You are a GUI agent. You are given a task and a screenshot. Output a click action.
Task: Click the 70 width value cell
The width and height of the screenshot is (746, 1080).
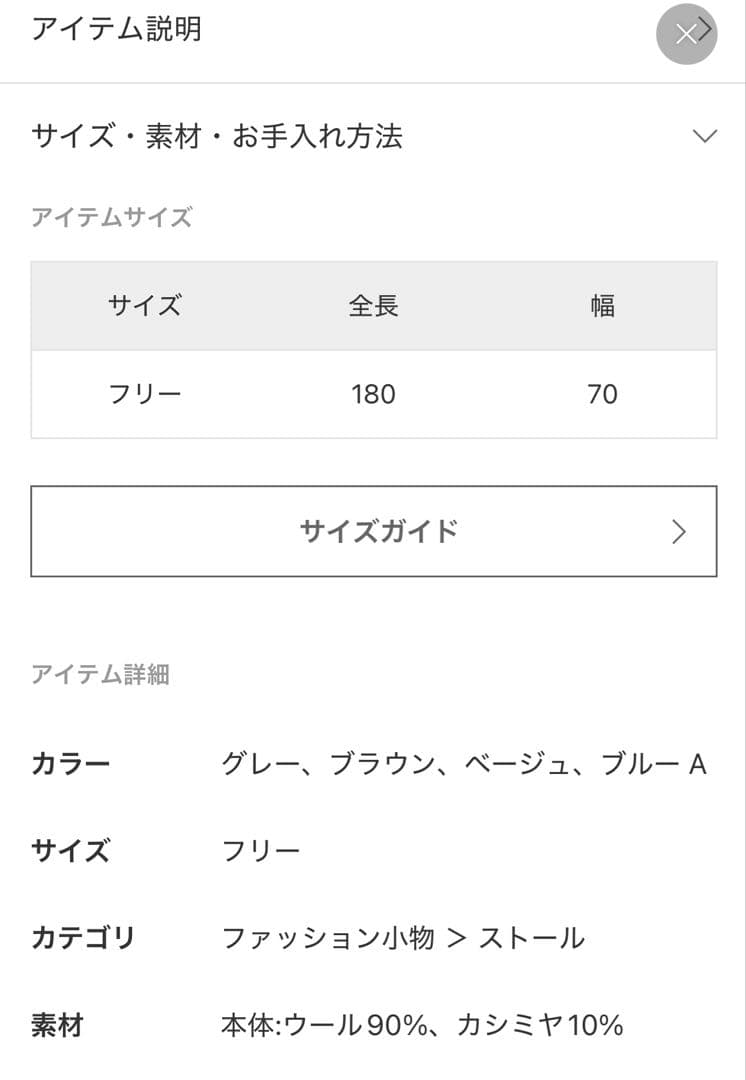(x=602, y=394)
